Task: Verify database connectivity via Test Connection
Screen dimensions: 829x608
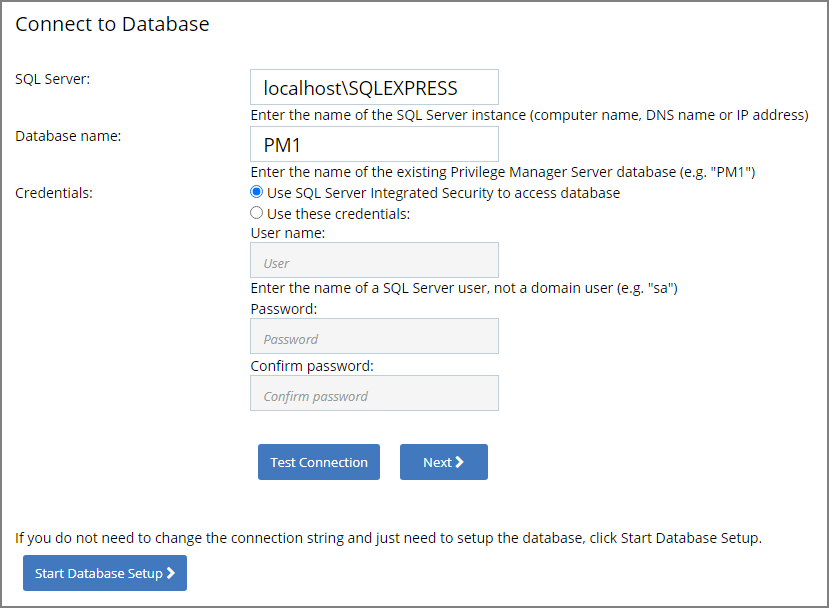Action: pyautogui.click(x=318, y=462)
